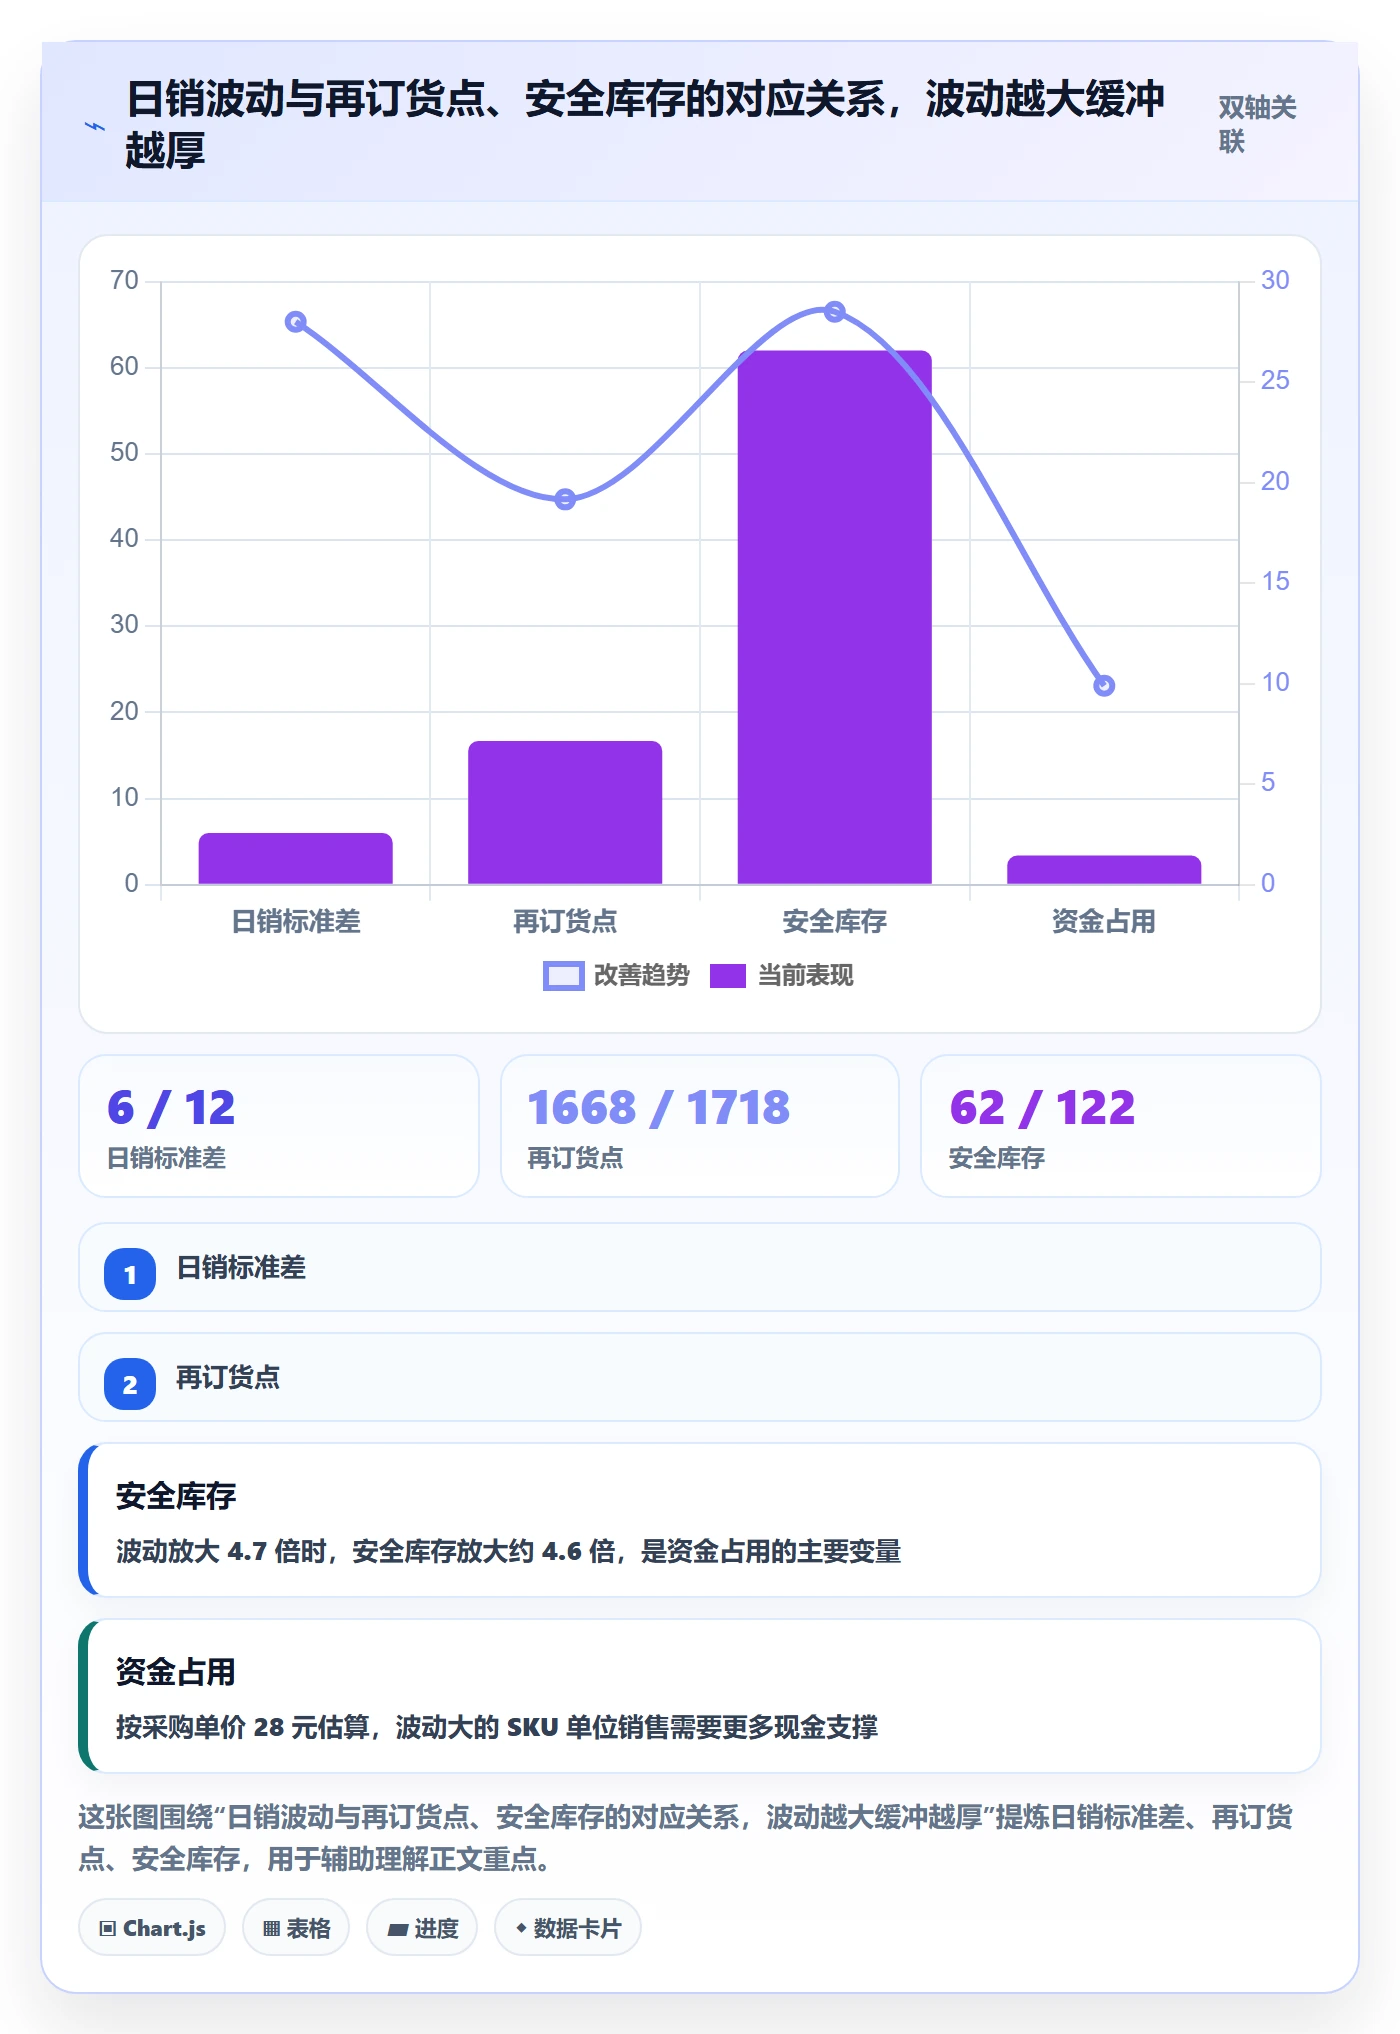The width and height of the screenshot is (1400, 2034).
Task: Click text 按采购单价 28 元估算 description
Action: point(497,1727)
